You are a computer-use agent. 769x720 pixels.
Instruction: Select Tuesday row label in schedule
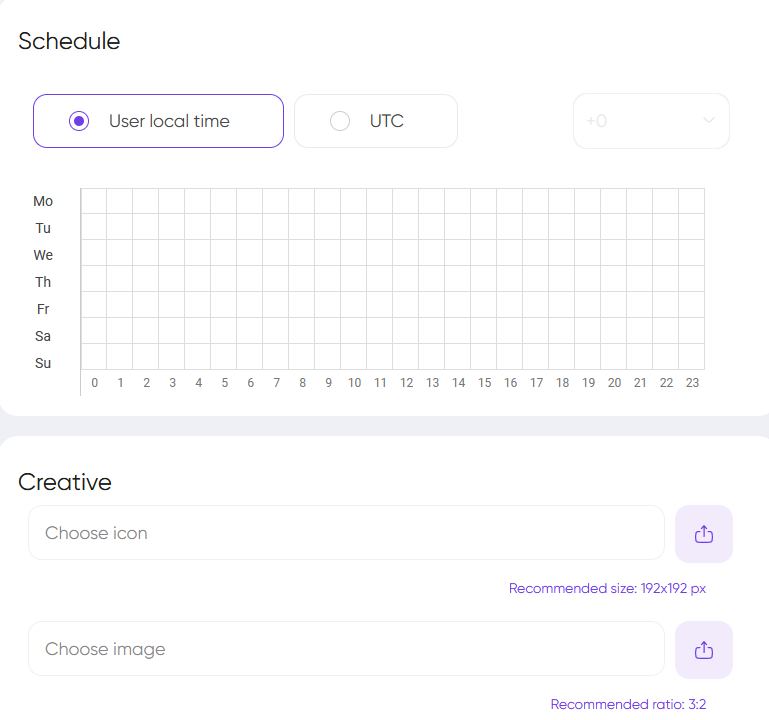pyautogui.click(x=43, y=228)
